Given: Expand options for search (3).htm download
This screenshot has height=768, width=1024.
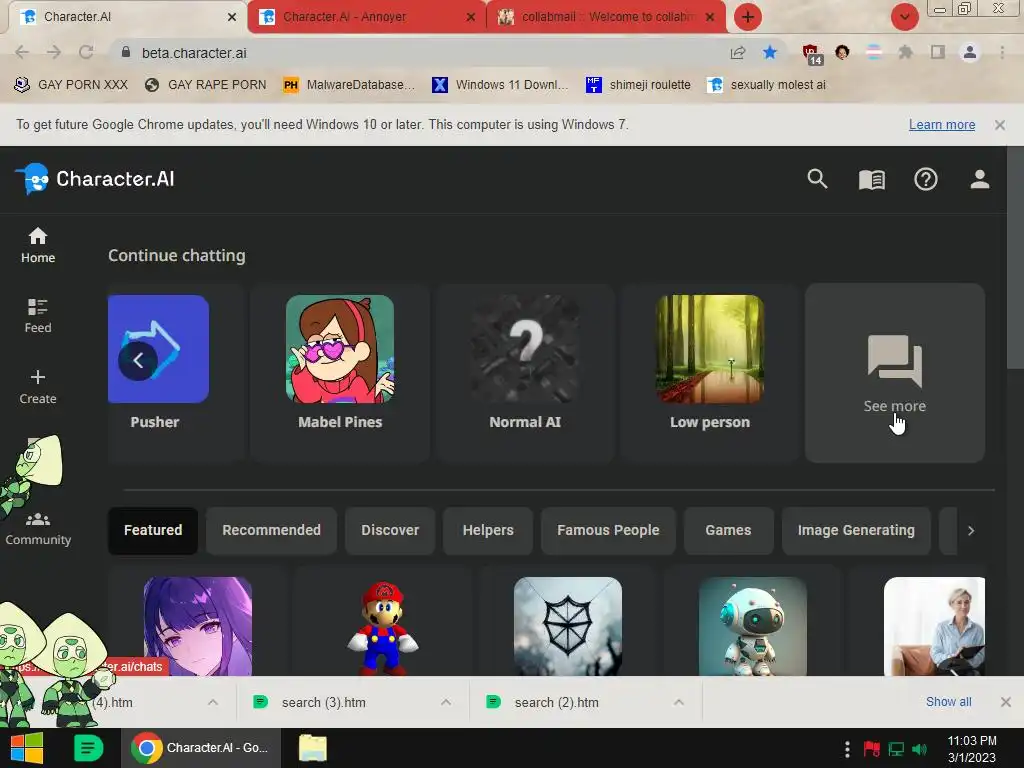Looking at the screenshot, I should coord(445,702).
